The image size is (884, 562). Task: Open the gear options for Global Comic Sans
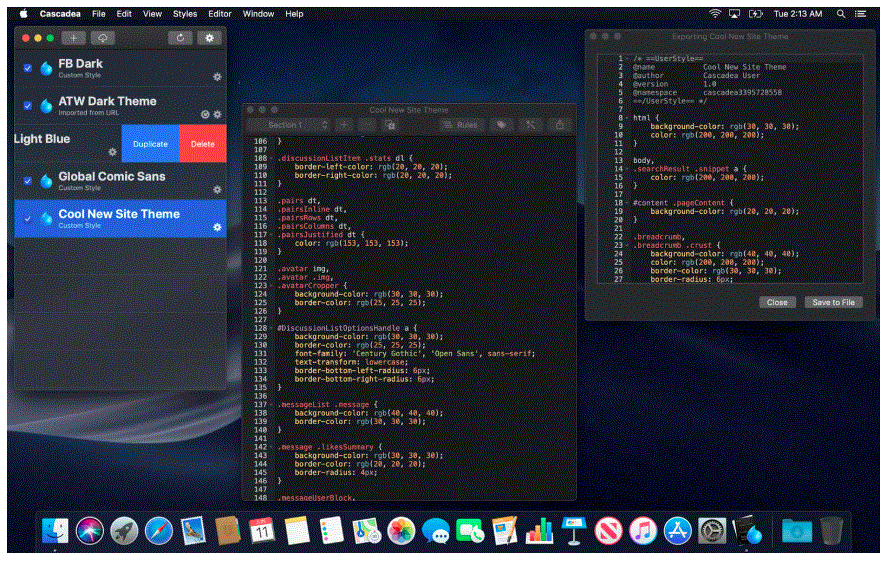click(217, 189)
